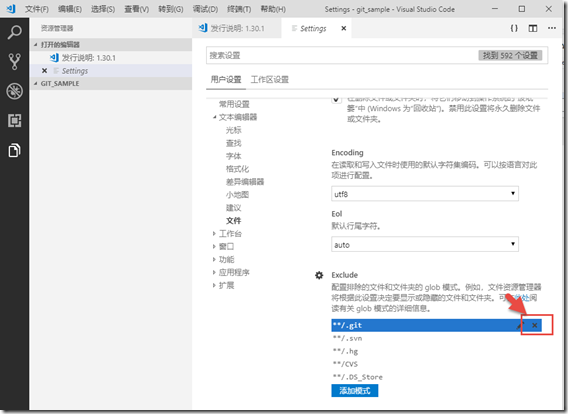Open the 调试(D) menu
Viewport: 568px width, 414px height.
205,9
